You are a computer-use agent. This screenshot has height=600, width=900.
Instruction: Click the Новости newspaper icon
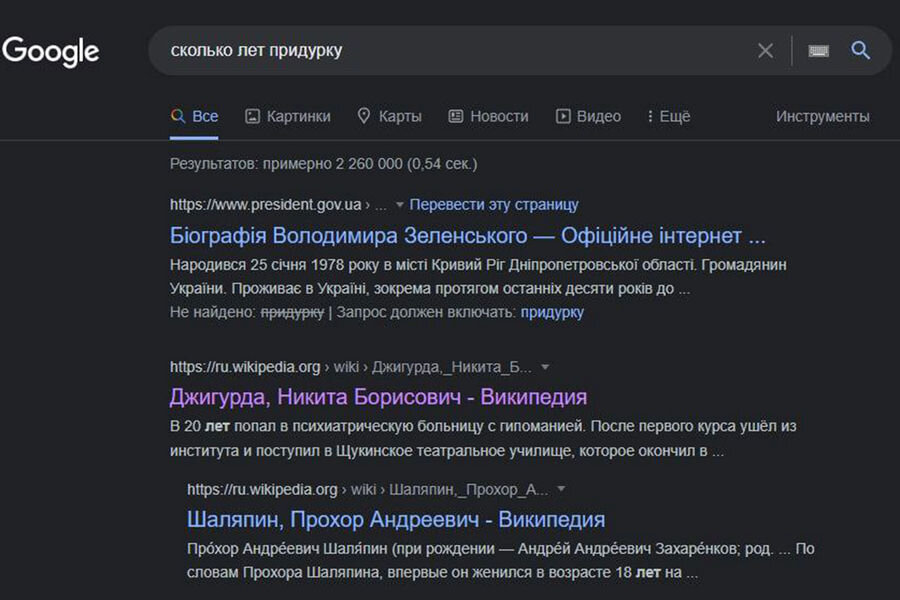tap(456, 117)
